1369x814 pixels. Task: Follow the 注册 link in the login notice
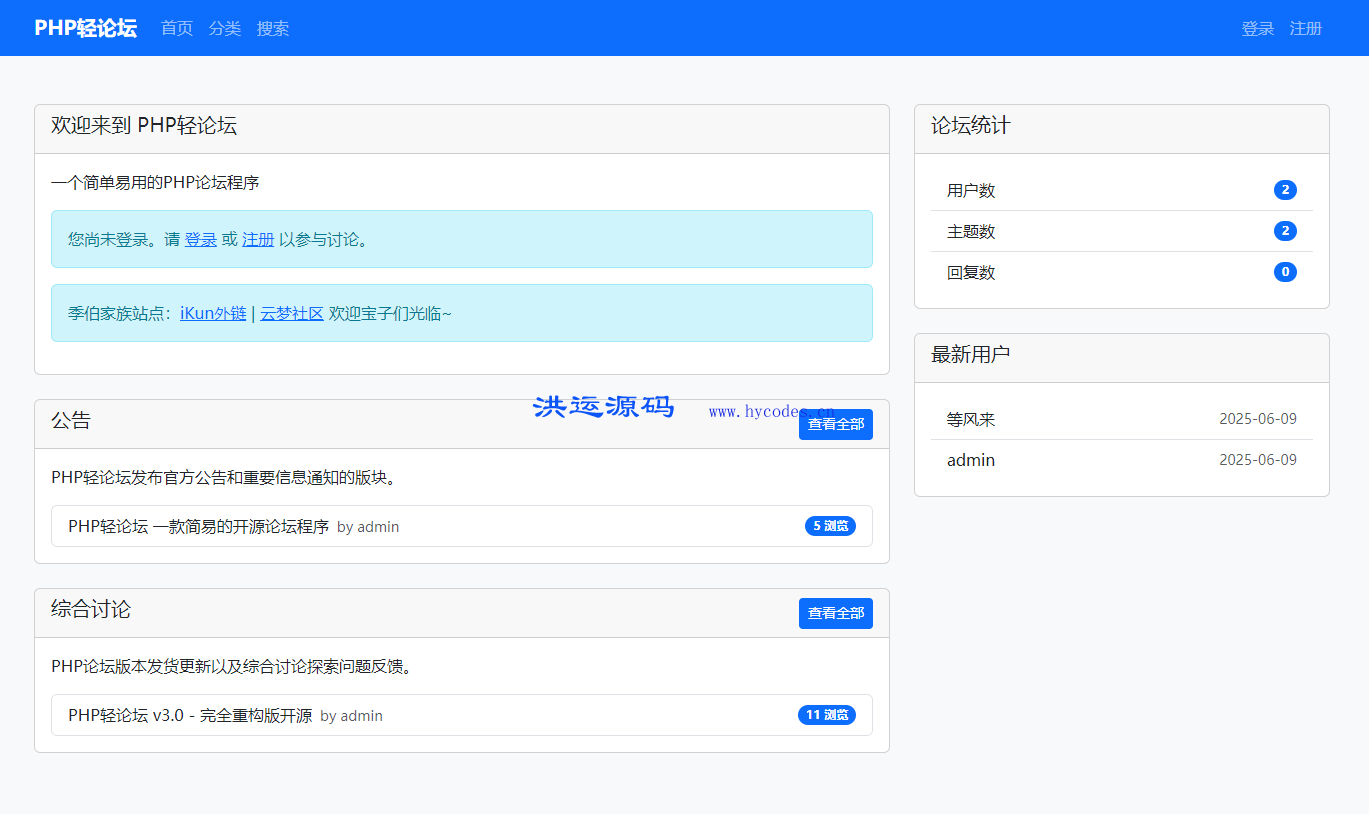(x=258, y=239)
